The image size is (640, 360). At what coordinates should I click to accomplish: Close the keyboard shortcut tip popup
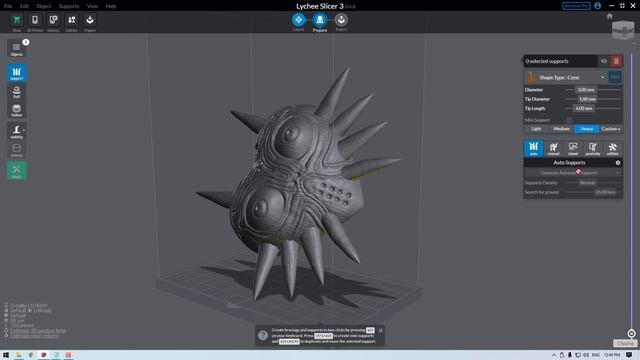pyautogui.click(x=380, y=331)
